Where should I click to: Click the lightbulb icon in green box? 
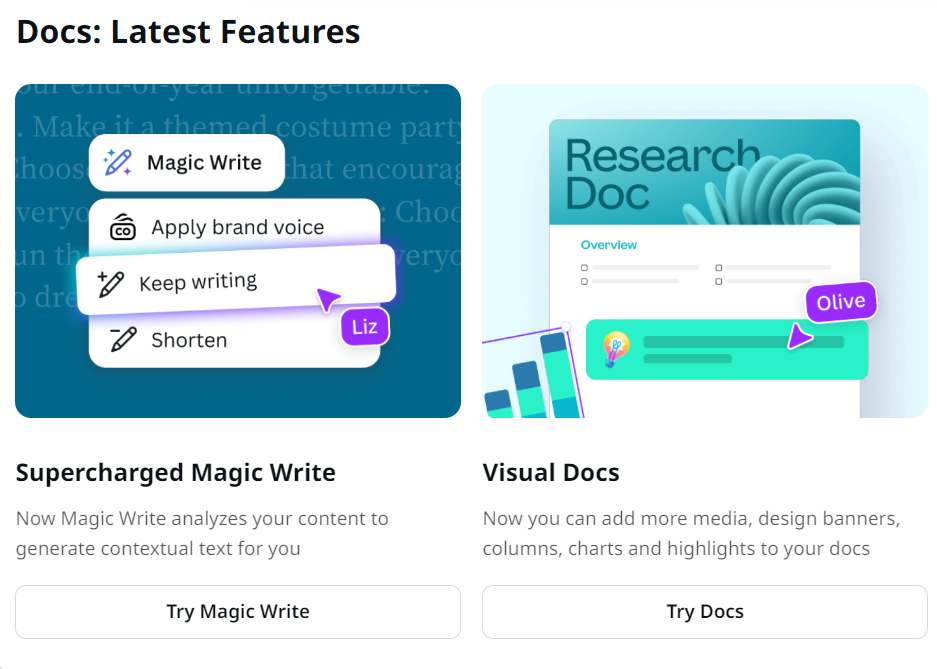click(616, 349)
